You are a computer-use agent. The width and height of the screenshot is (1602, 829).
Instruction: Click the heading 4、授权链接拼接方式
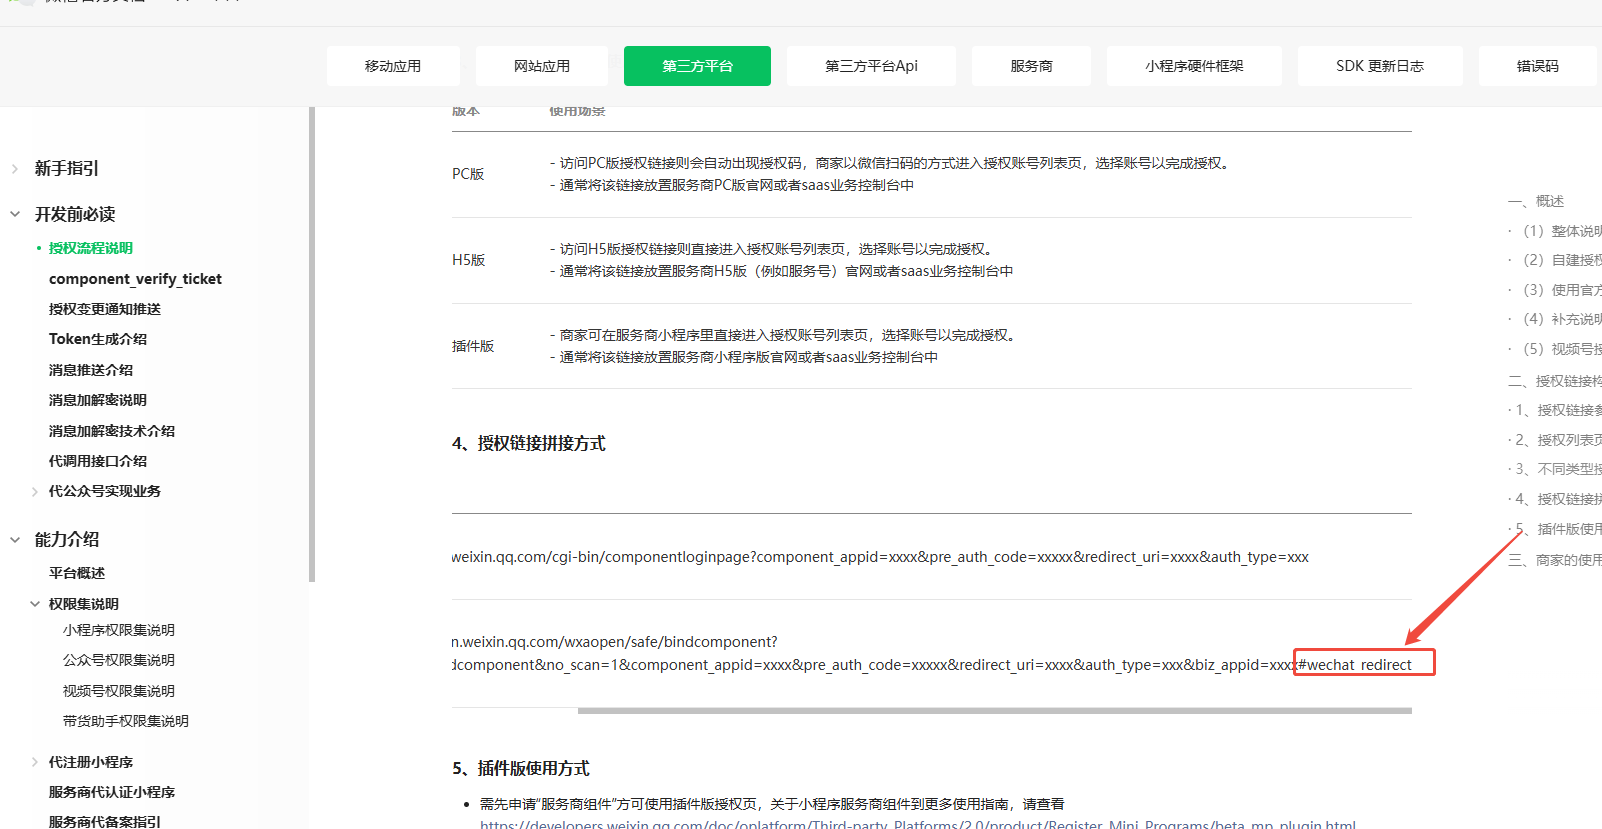pyautogui.click(x=529, y=443)
